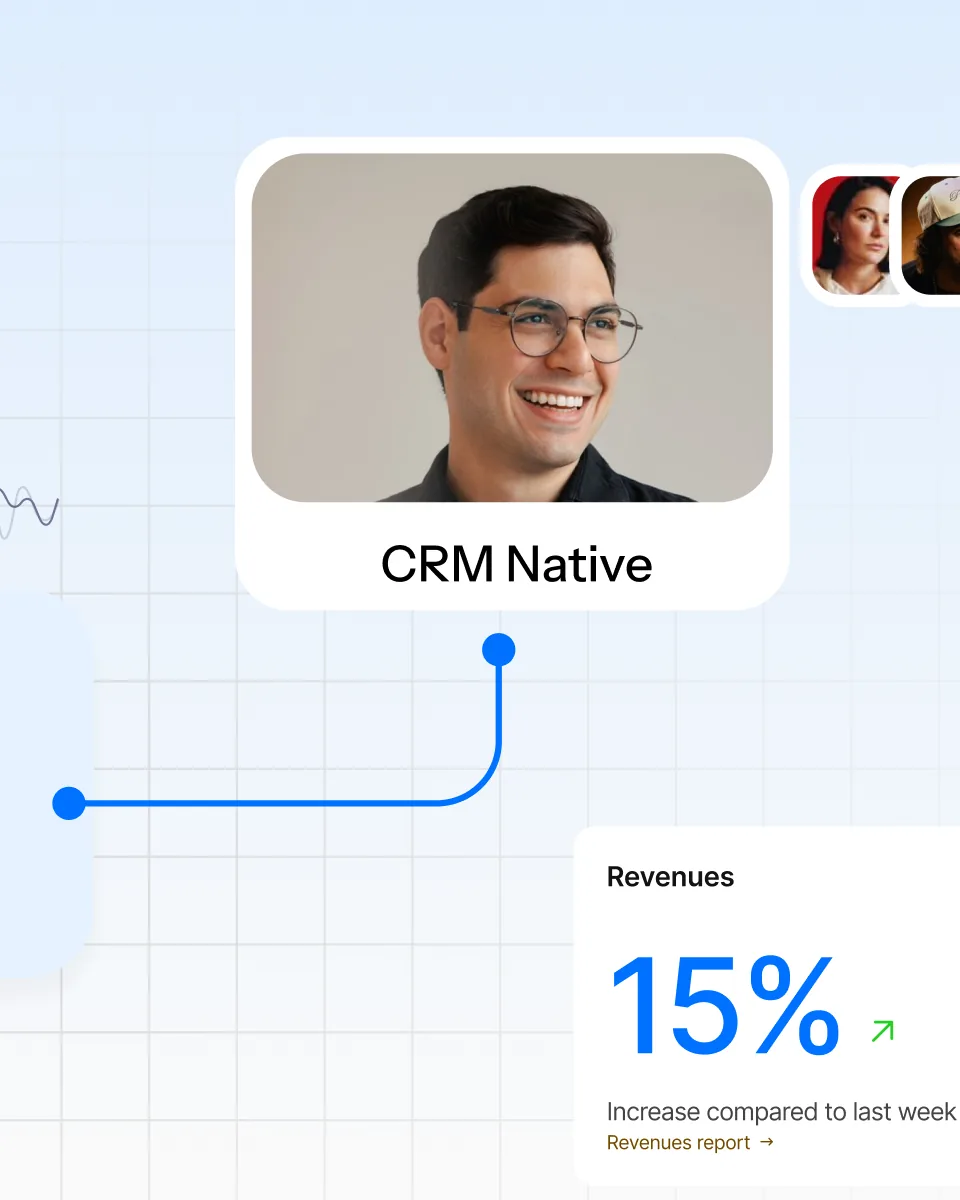
Task: Open the Revenues report link
Action: (x=690, y=1142)
